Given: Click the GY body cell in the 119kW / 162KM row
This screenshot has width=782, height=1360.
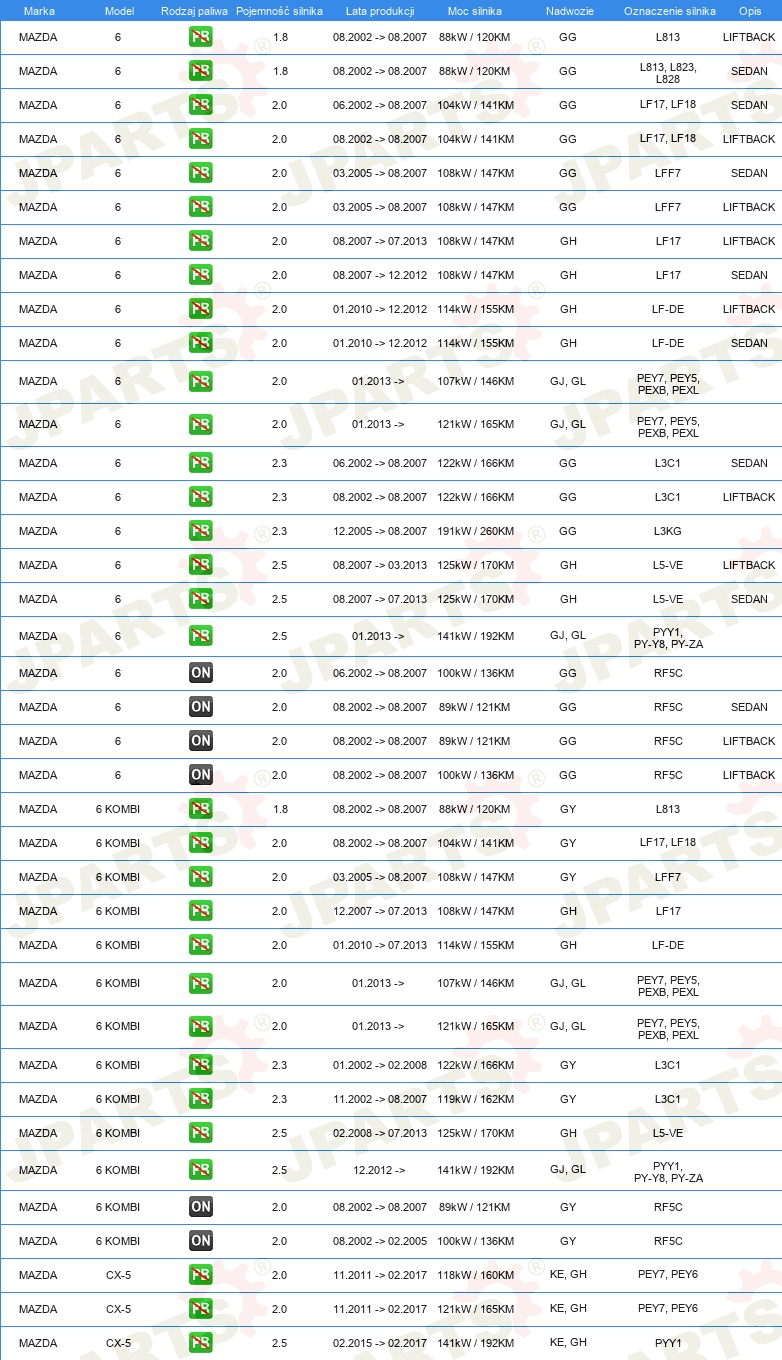Looking at the screenshot, I should tap(568, 1099).
